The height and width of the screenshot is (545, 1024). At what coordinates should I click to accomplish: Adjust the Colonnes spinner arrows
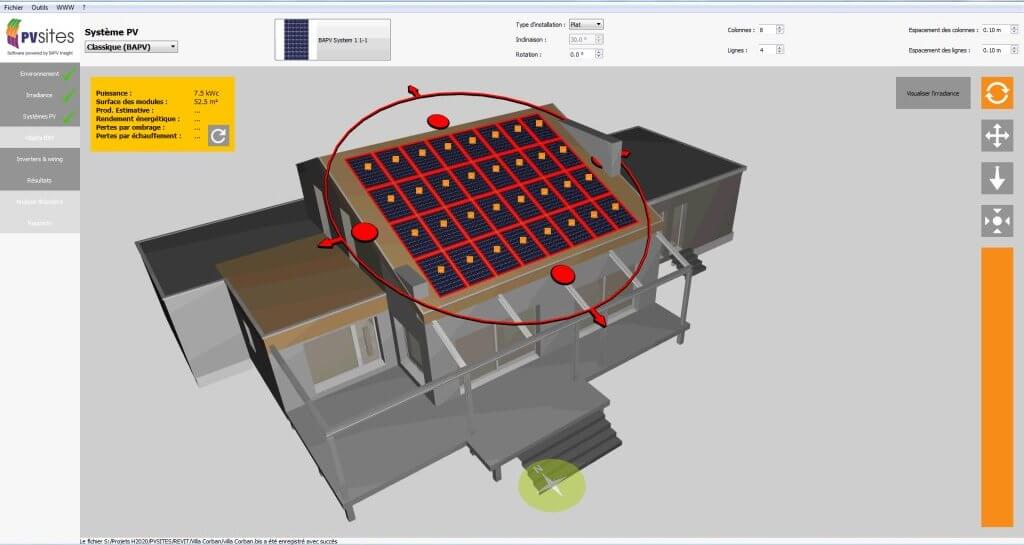(780, 30)
